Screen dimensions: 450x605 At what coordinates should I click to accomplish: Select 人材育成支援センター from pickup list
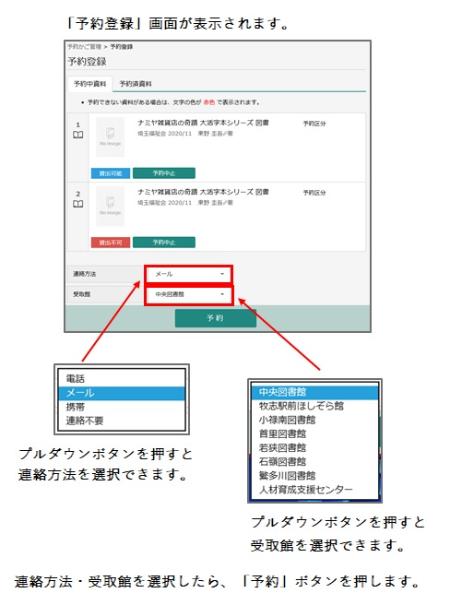click(x=306, y=490)
